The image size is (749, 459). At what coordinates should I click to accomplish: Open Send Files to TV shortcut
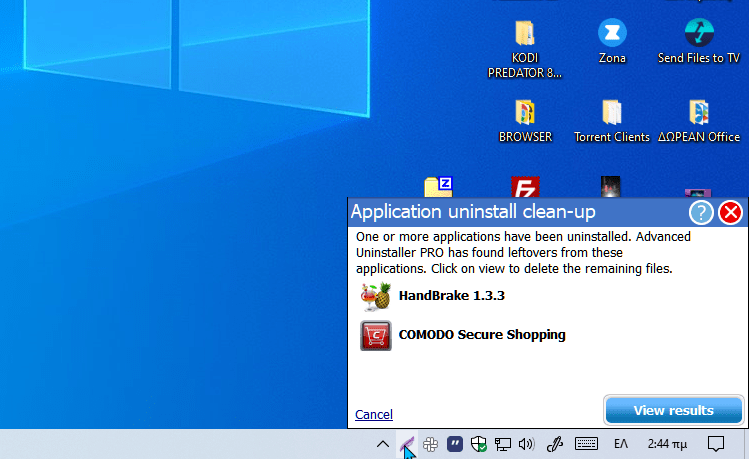[698, 41]
